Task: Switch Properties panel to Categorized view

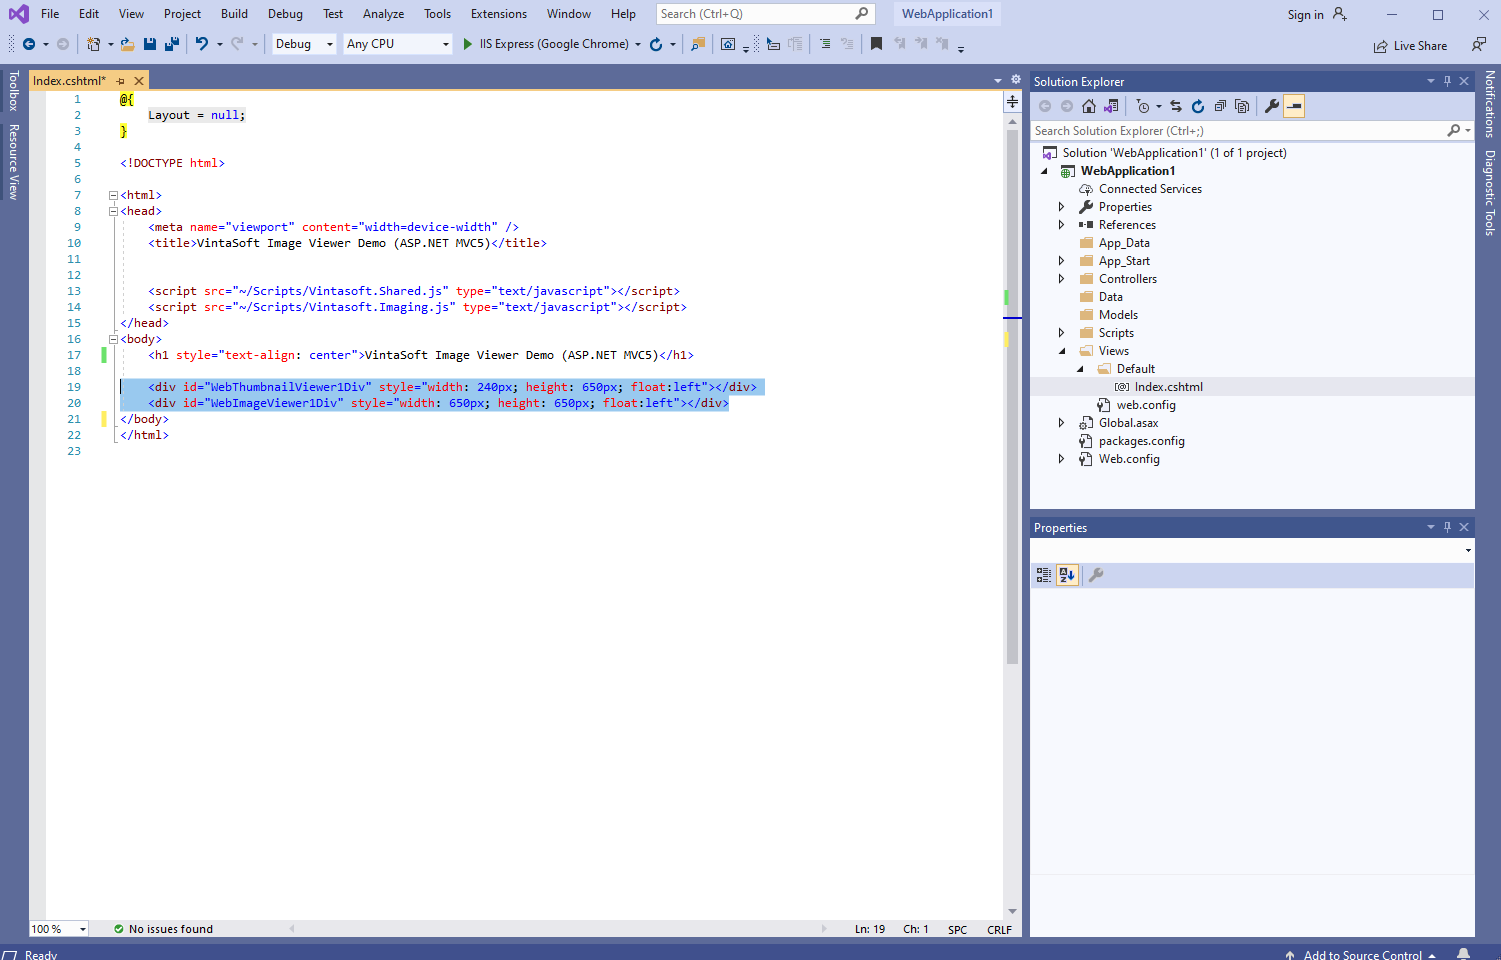Action: click(x=1044, y=575)
